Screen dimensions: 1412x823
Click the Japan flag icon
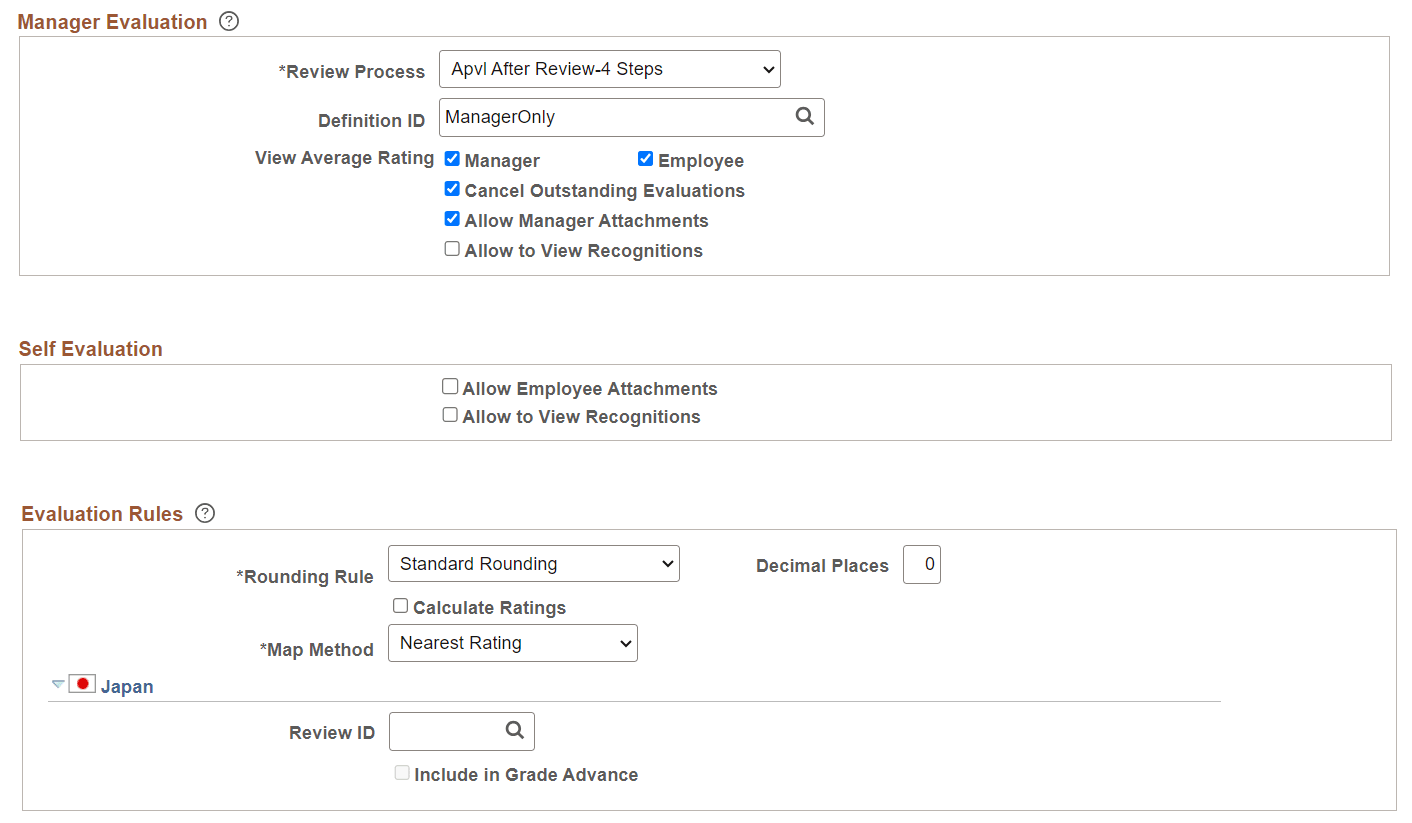[82, 683]
